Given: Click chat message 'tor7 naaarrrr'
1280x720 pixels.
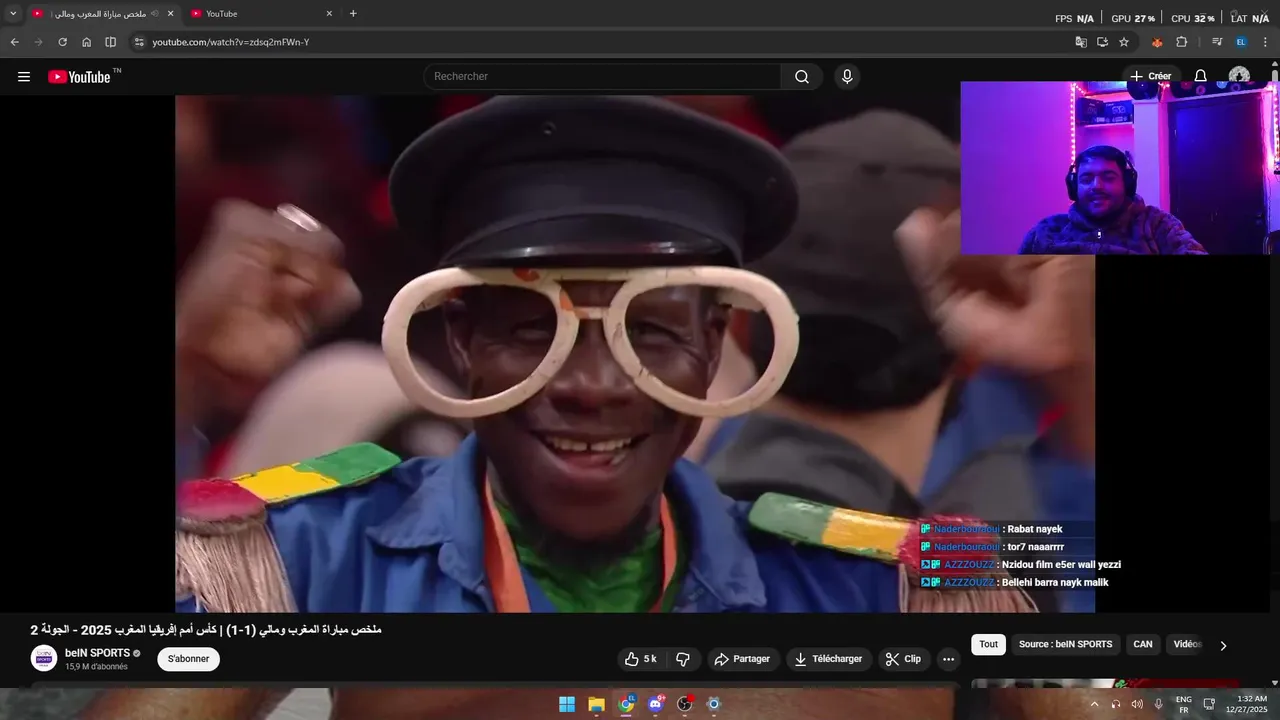Looking at the screenshot, I should (x=1036, y=547).
